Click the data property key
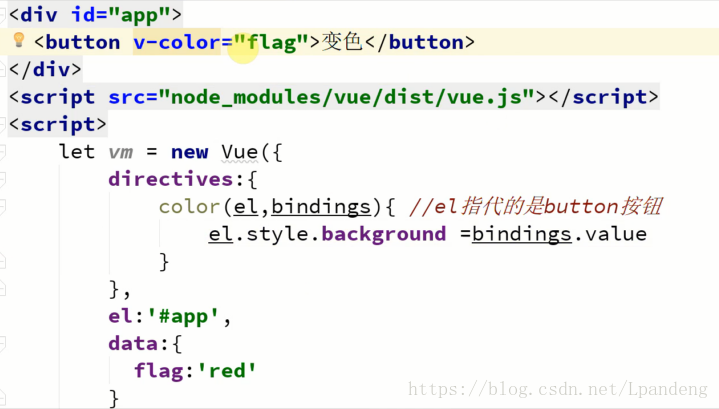 click(133, 344)
